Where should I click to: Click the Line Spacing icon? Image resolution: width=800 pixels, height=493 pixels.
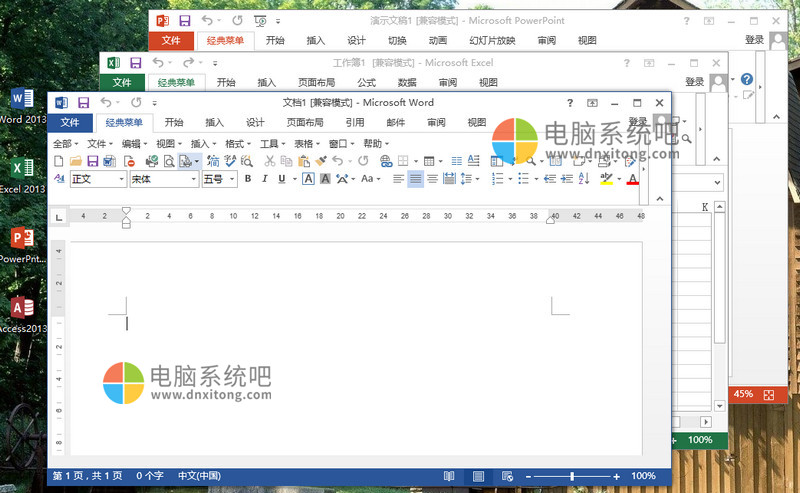(x=466, y=179)
